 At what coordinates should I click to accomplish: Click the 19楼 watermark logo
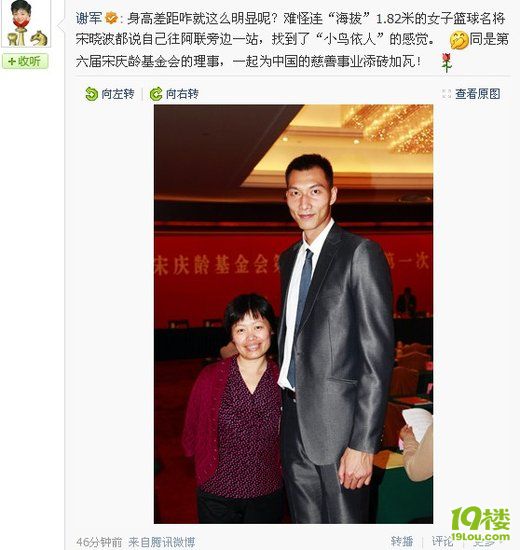[x=480, y=519]
